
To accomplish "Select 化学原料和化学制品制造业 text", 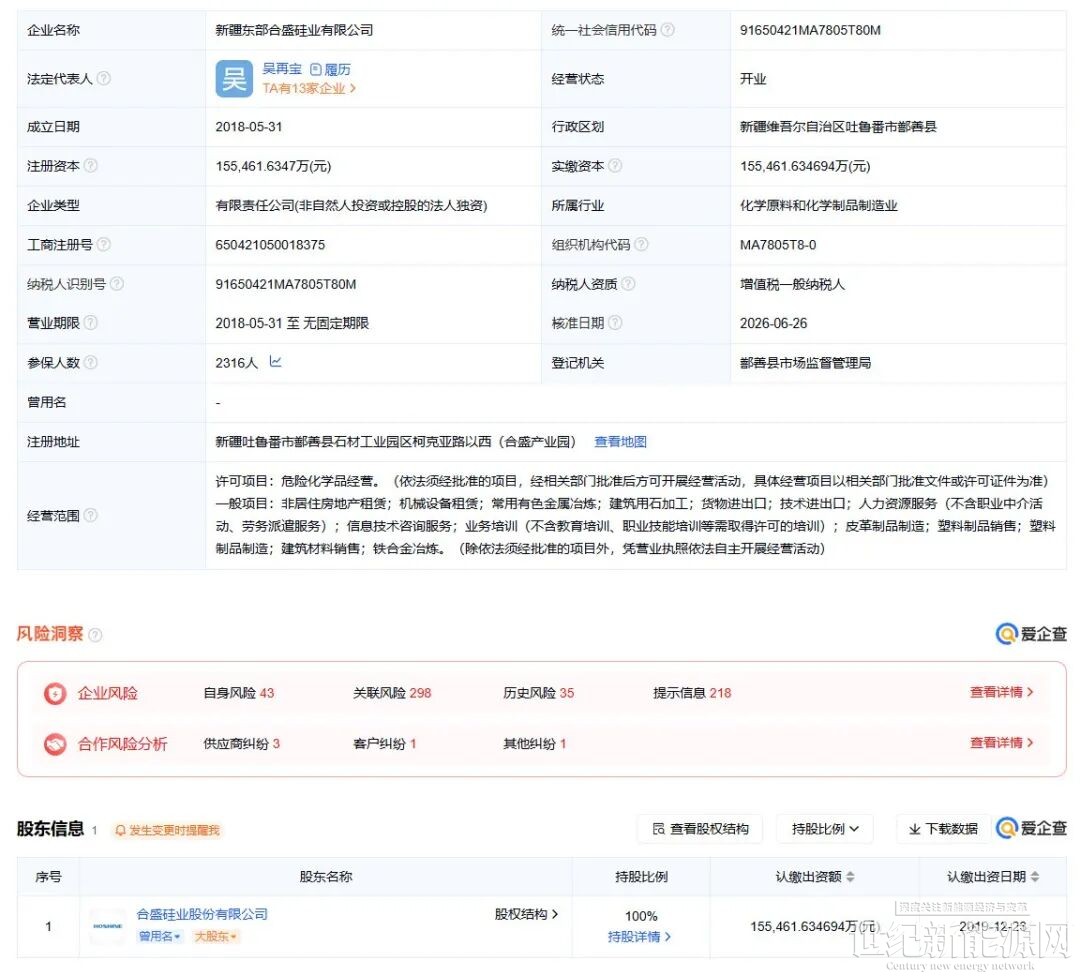I will (x=818, y=205).
